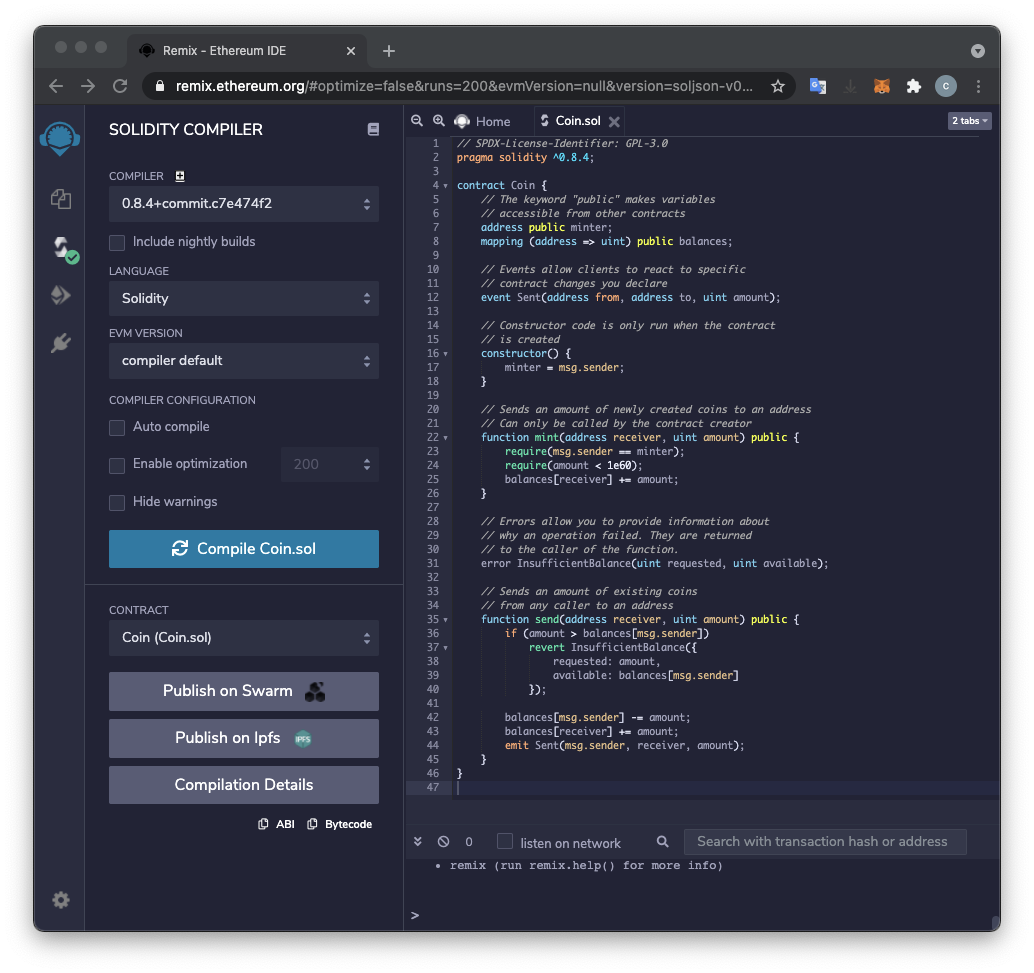
Task: Open the compiler version dropdown
Action: tap(243, 204)
